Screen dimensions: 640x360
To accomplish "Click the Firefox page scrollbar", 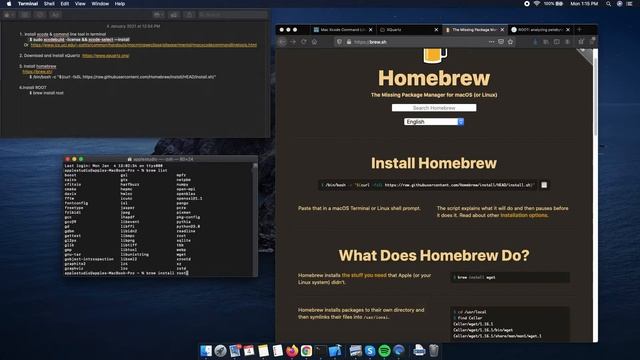I will pyautogui.click(x=596, y=96).
